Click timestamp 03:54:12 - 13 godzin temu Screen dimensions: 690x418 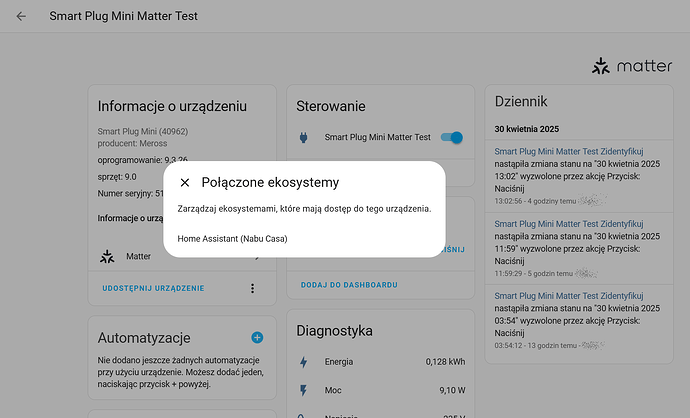pyautogui.click(x=535, y=346)
